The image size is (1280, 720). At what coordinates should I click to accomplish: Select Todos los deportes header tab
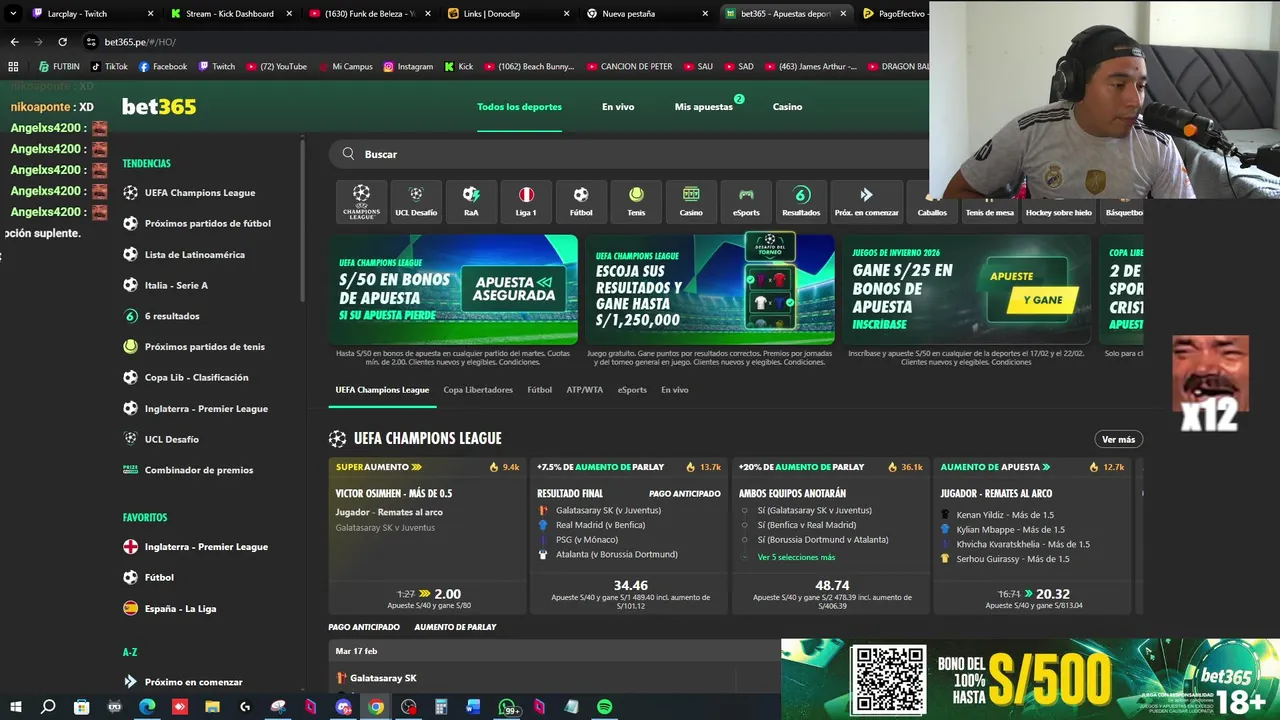point(519,107)
